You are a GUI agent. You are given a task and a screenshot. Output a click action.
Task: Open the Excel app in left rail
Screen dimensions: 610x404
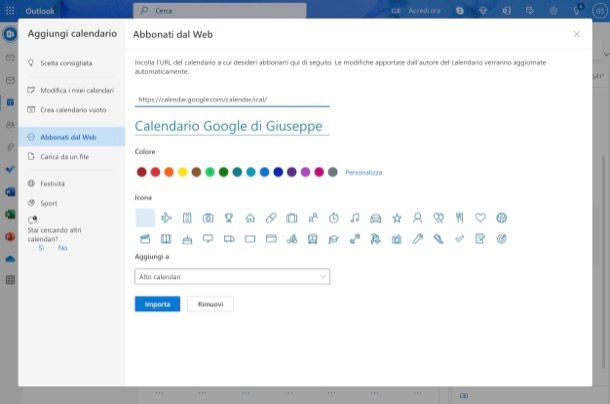(x=10, y=214)
